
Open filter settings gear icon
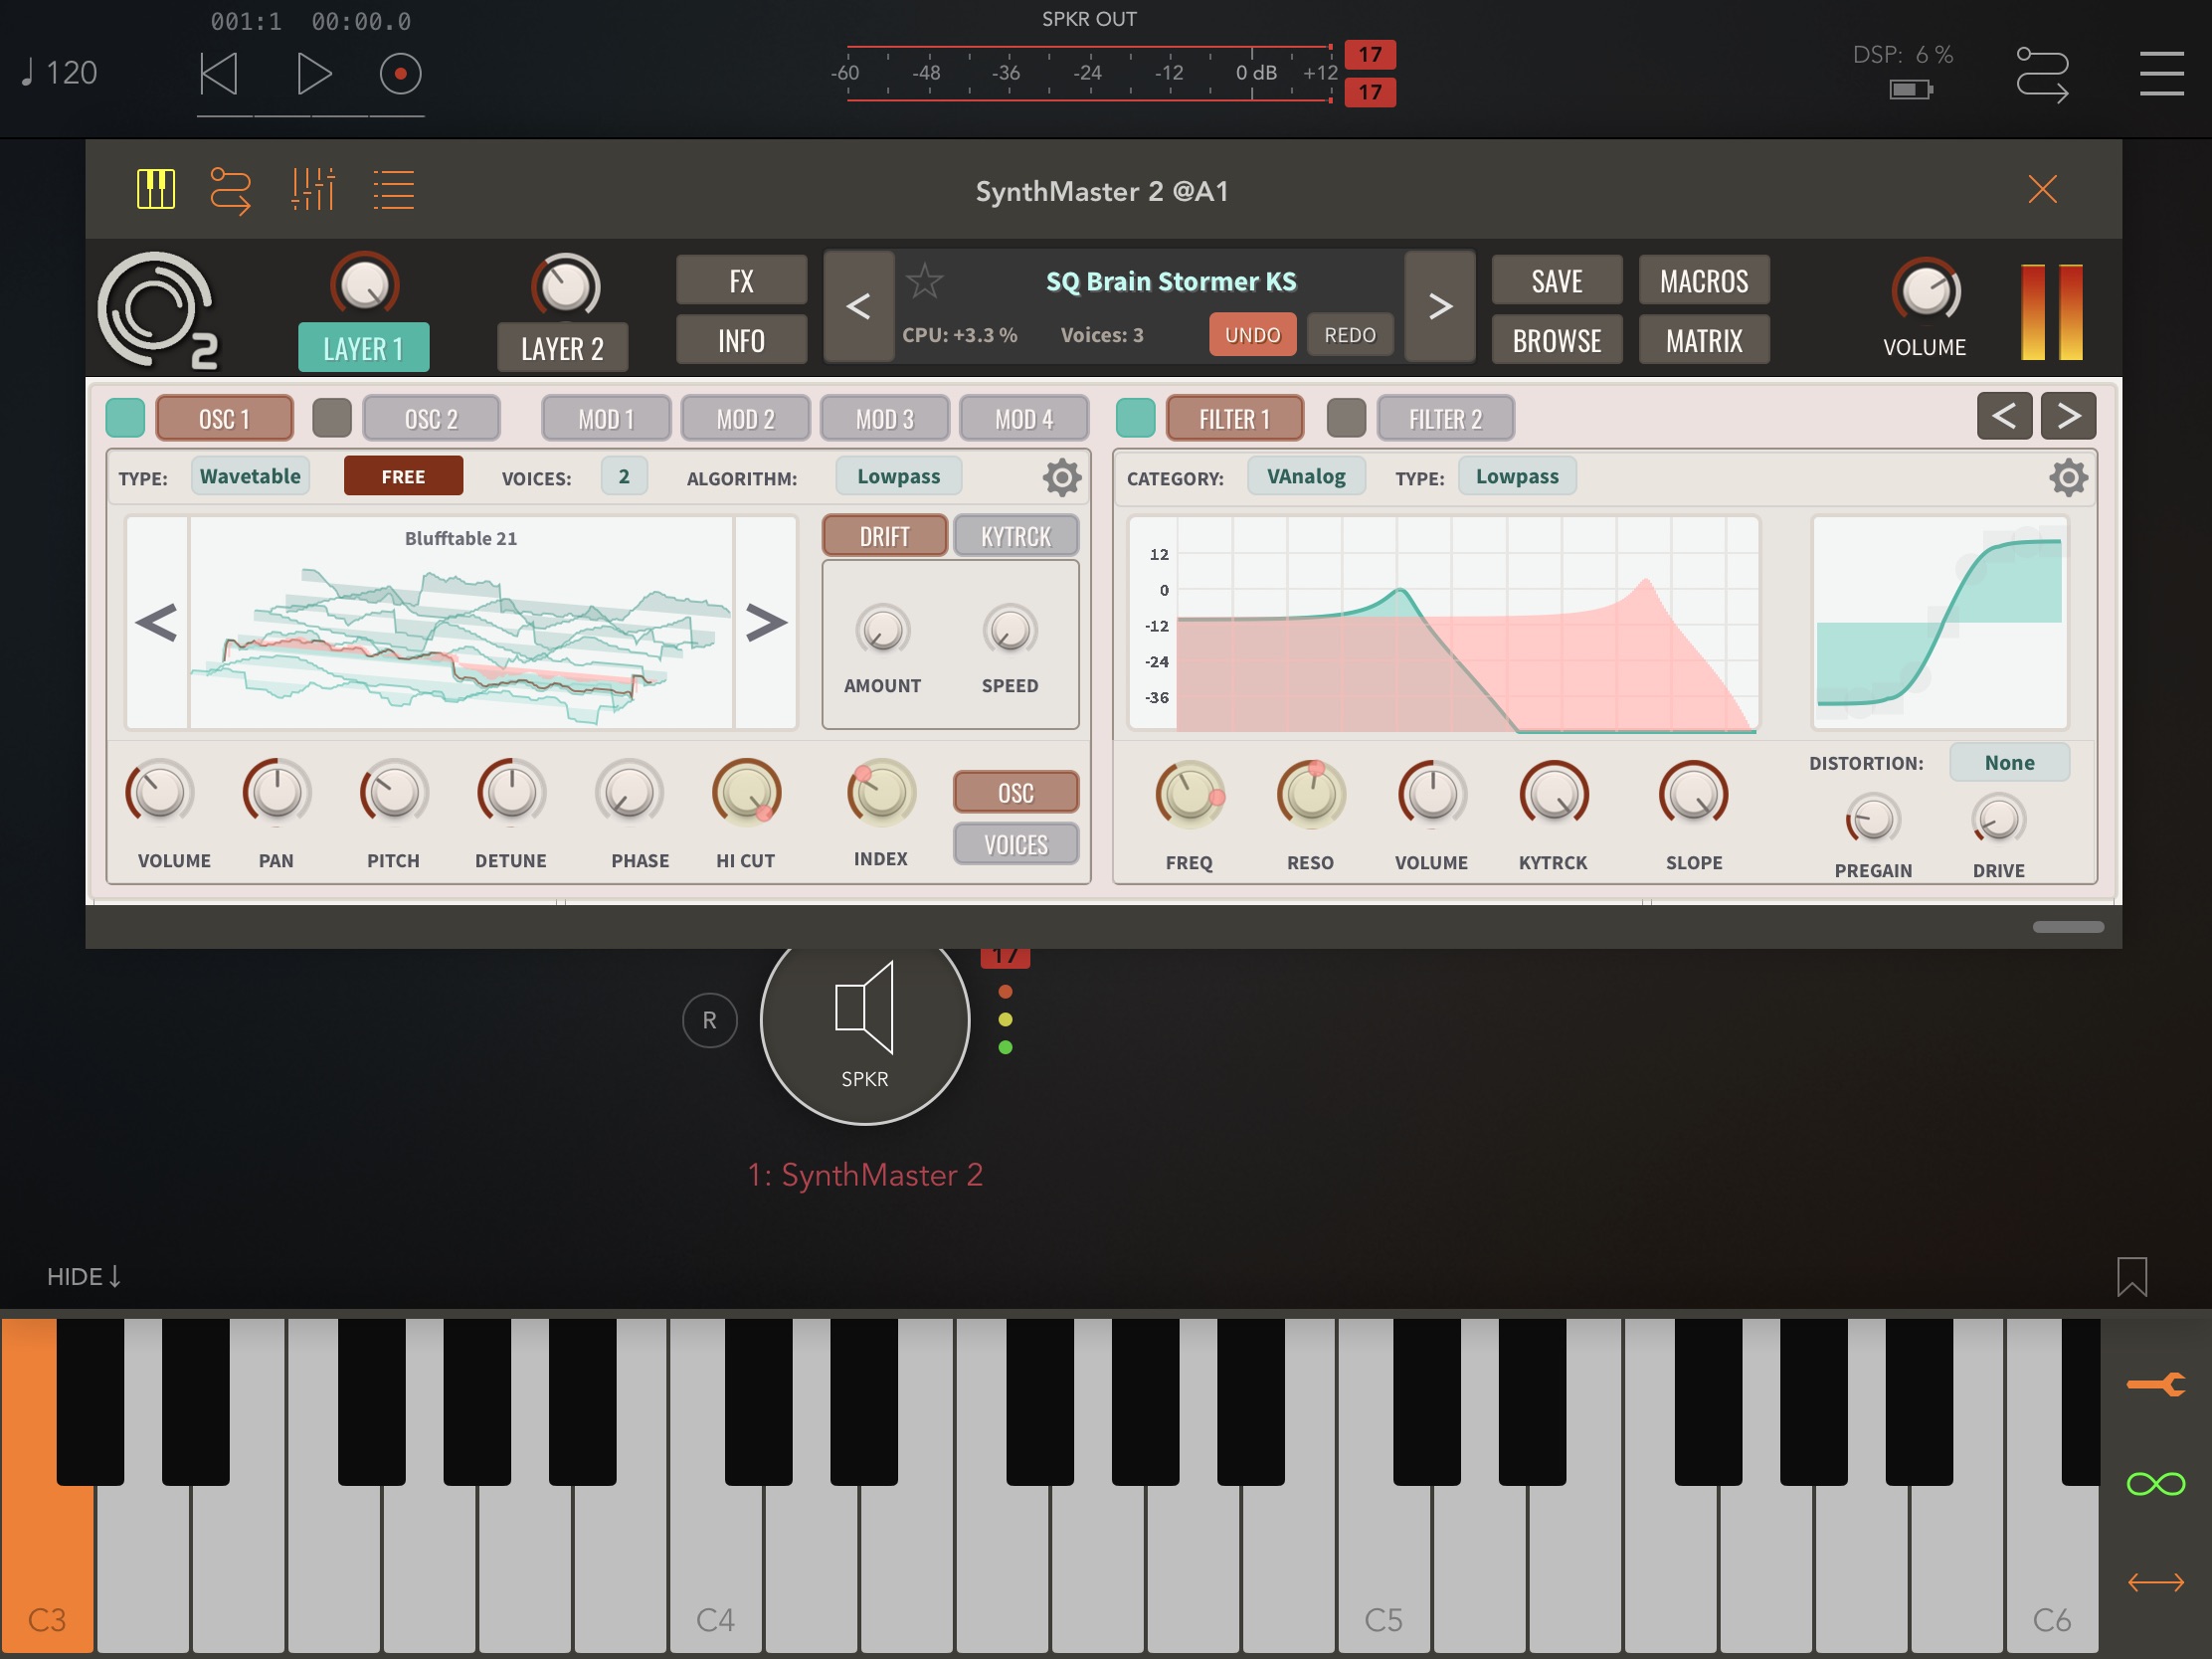pyautogui.click(x=2068, y=478)
